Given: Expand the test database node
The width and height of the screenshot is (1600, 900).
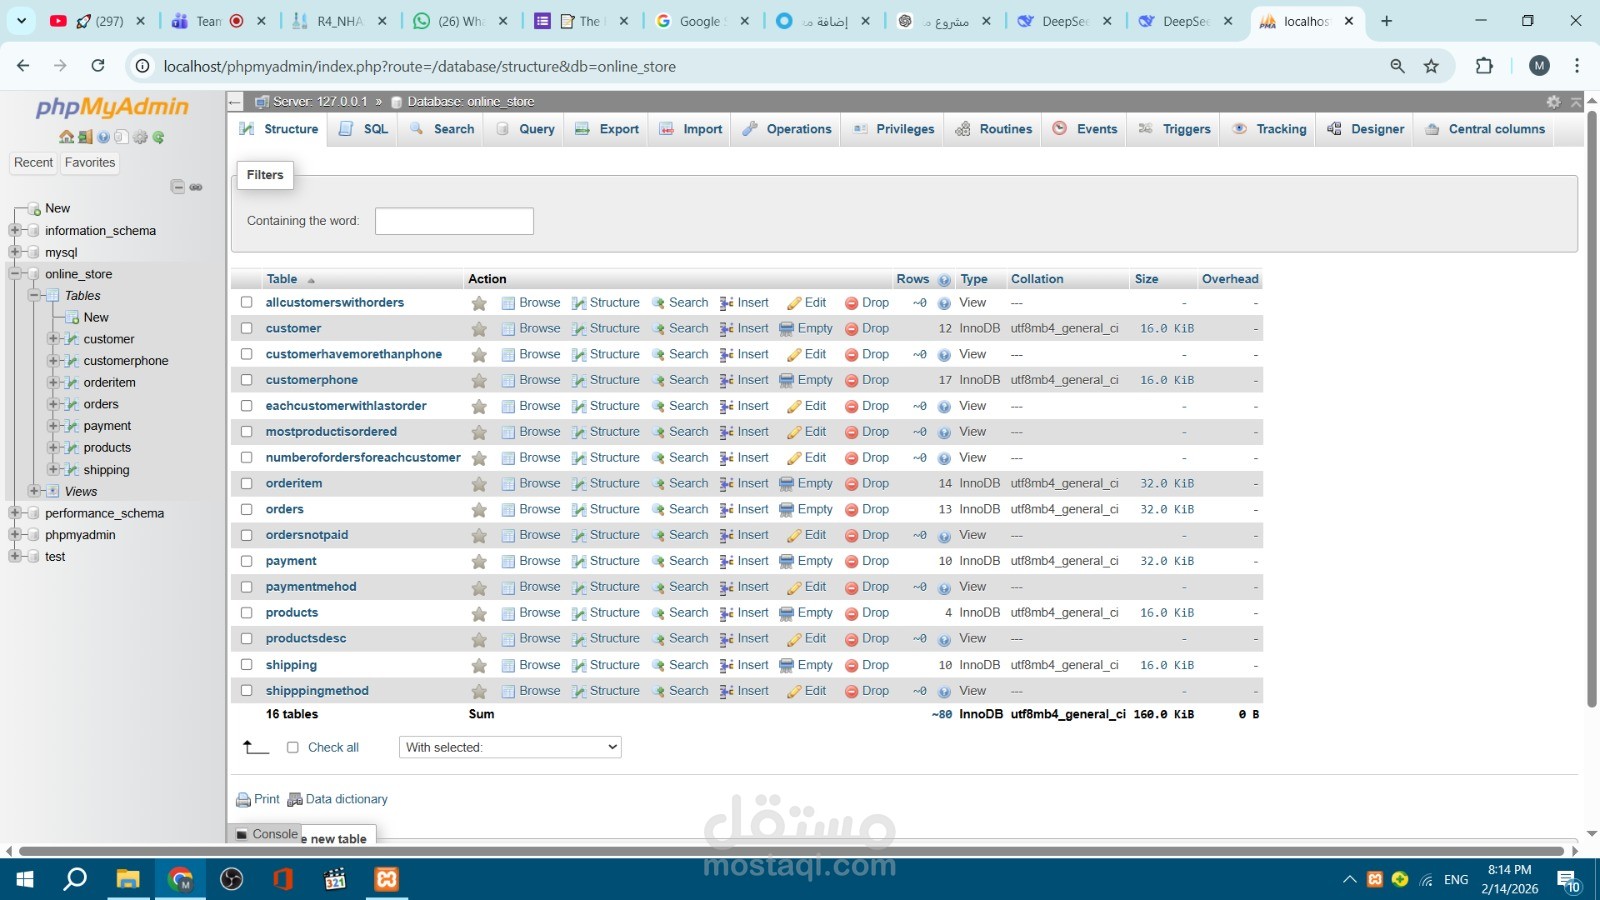Looking at the screenshot, I should pos(15,557).
